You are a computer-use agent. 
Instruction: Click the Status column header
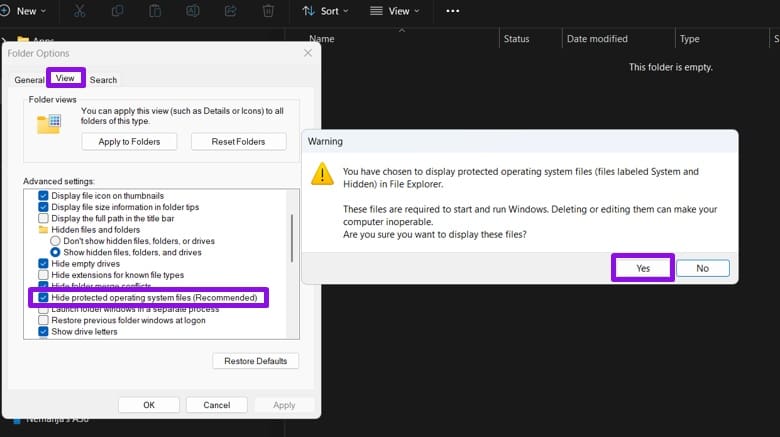pos(516,39)
